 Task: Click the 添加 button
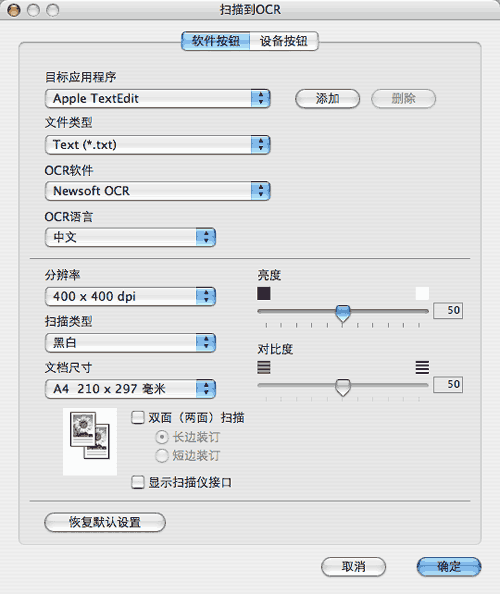click(x=327, y=99)
